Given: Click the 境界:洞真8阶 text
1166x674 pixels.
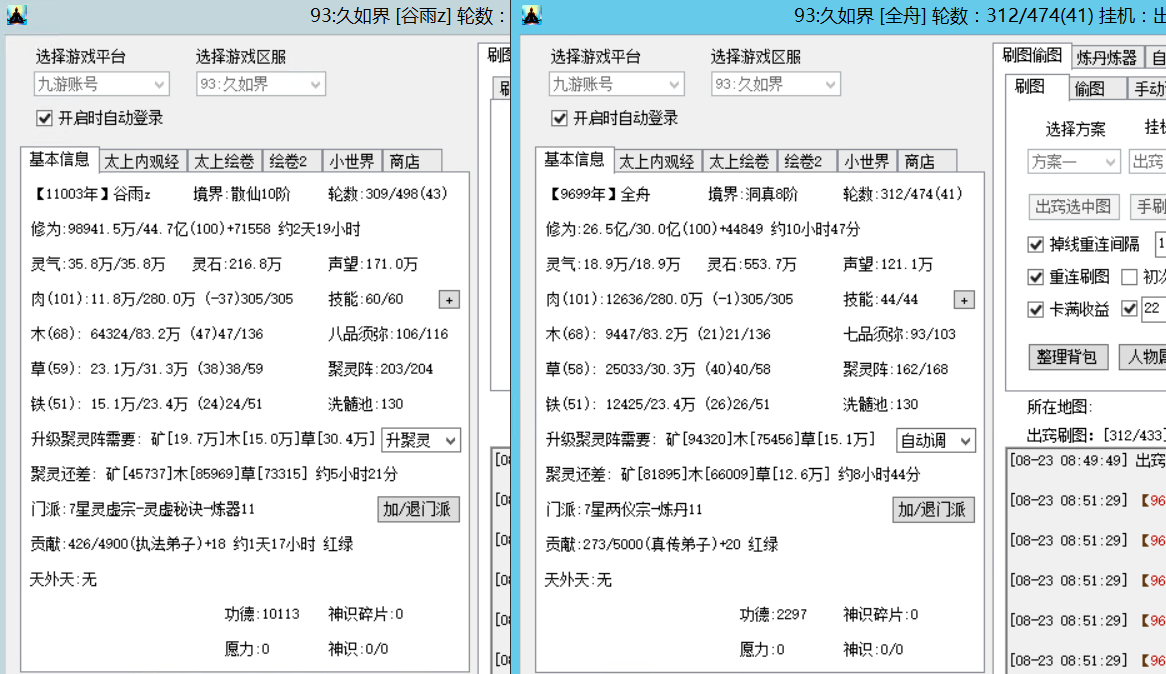Looking at the screenshot, I should point(753,194).
